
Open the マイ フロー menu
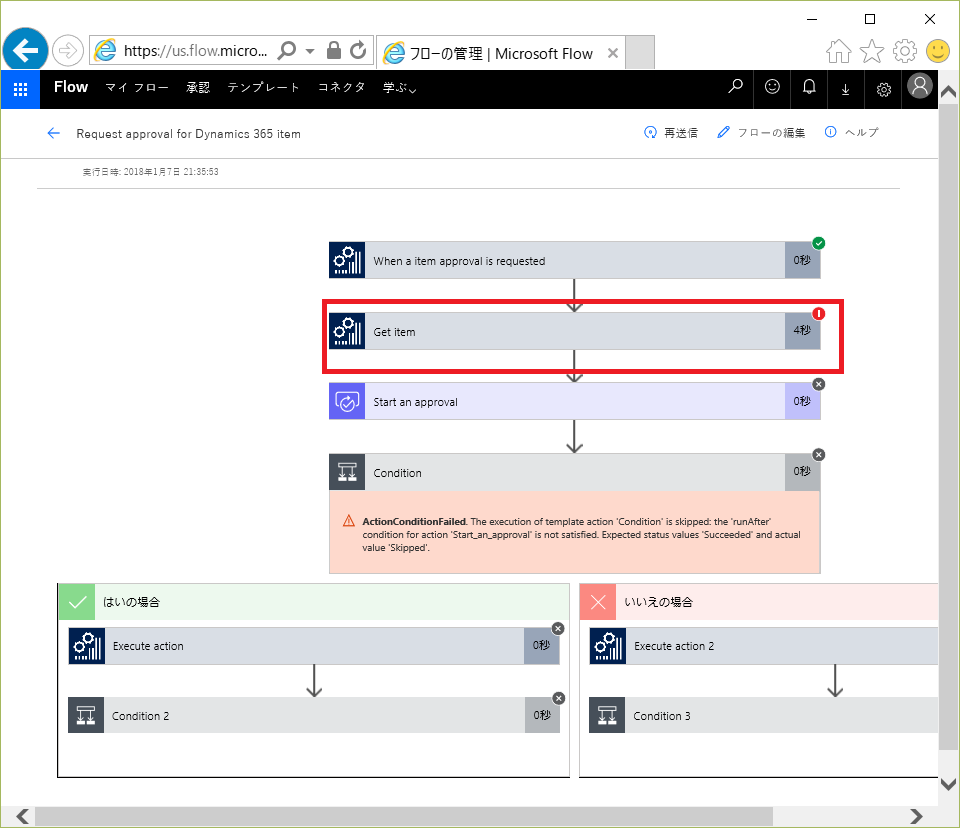point(137,88)
